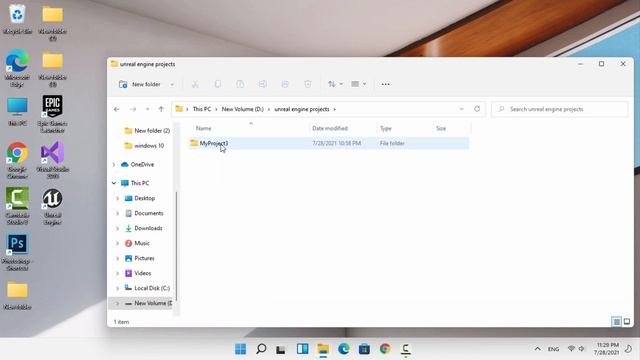Open Pictures in the navigation pane
This screenshot has height=360, width=640.
[x=140, y=258]
